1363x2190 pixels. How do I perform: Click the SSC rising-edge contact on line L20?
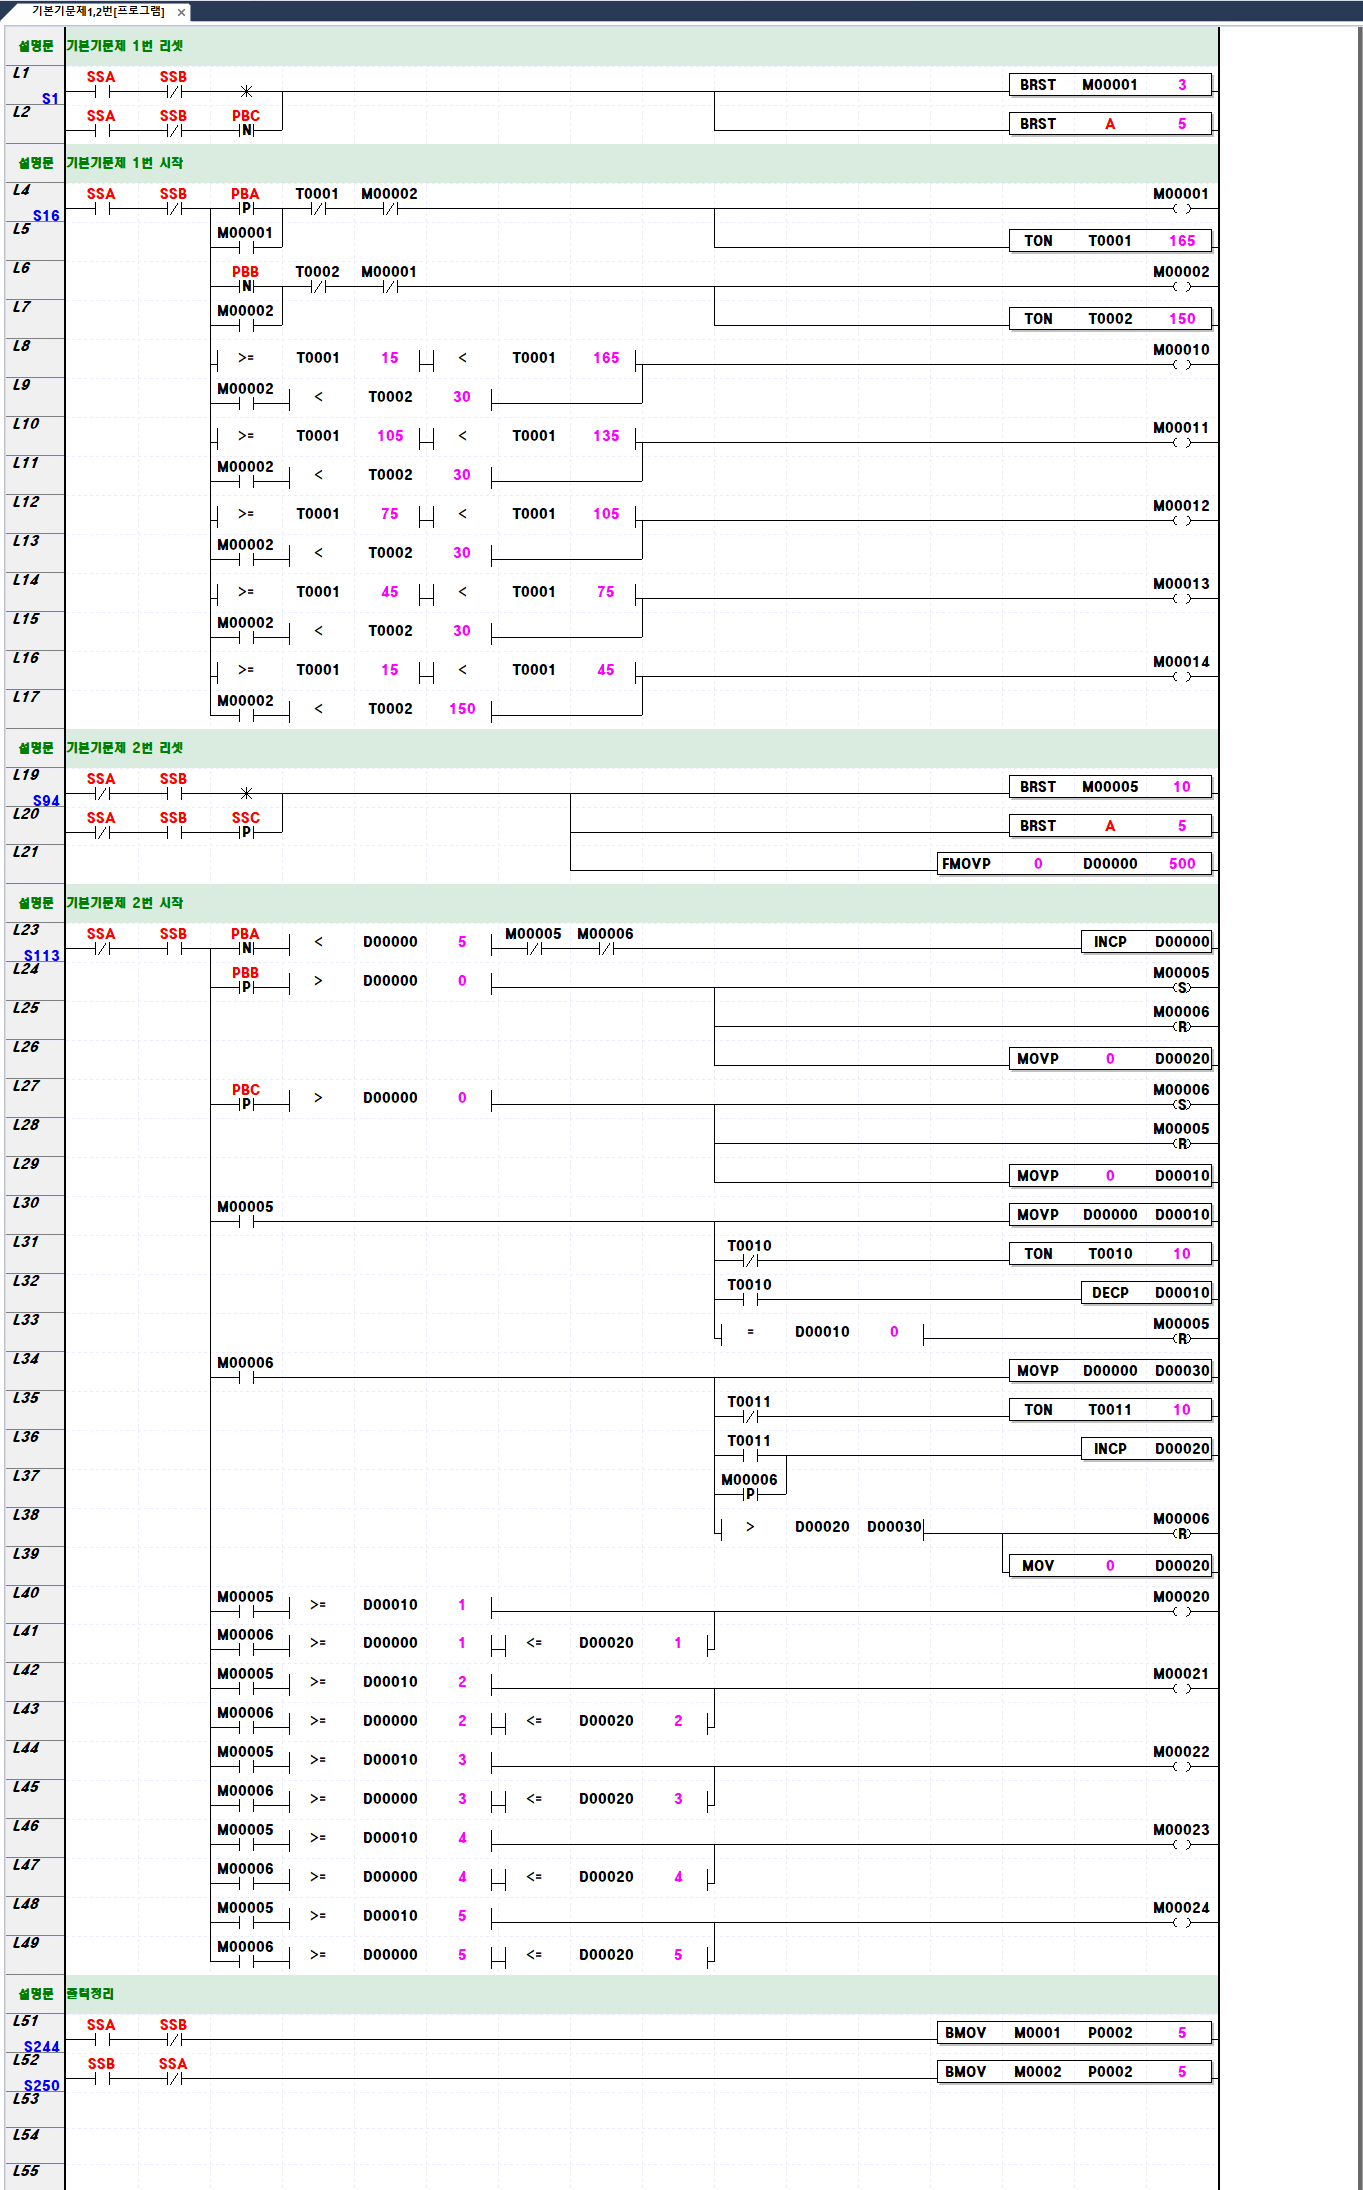click(246, 831)
